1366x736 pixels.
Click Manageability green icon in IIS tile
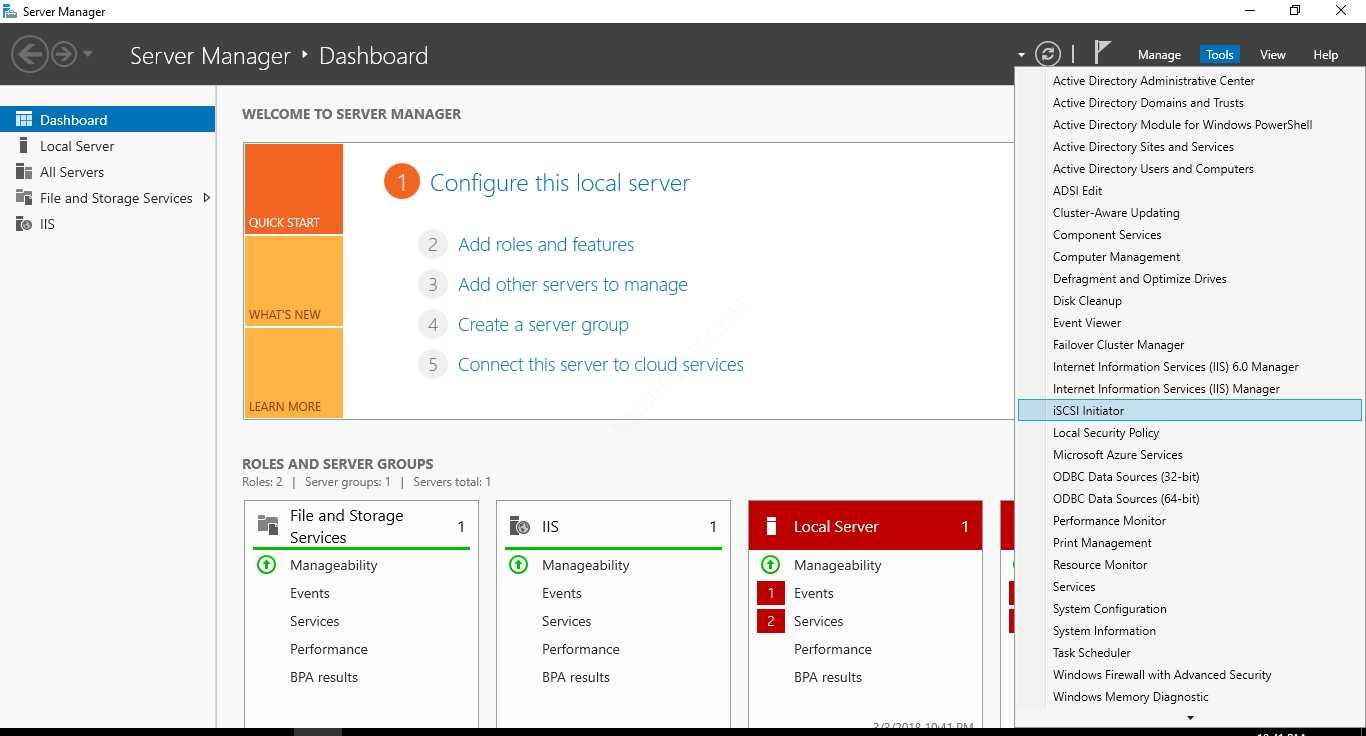tap(518, 565)
